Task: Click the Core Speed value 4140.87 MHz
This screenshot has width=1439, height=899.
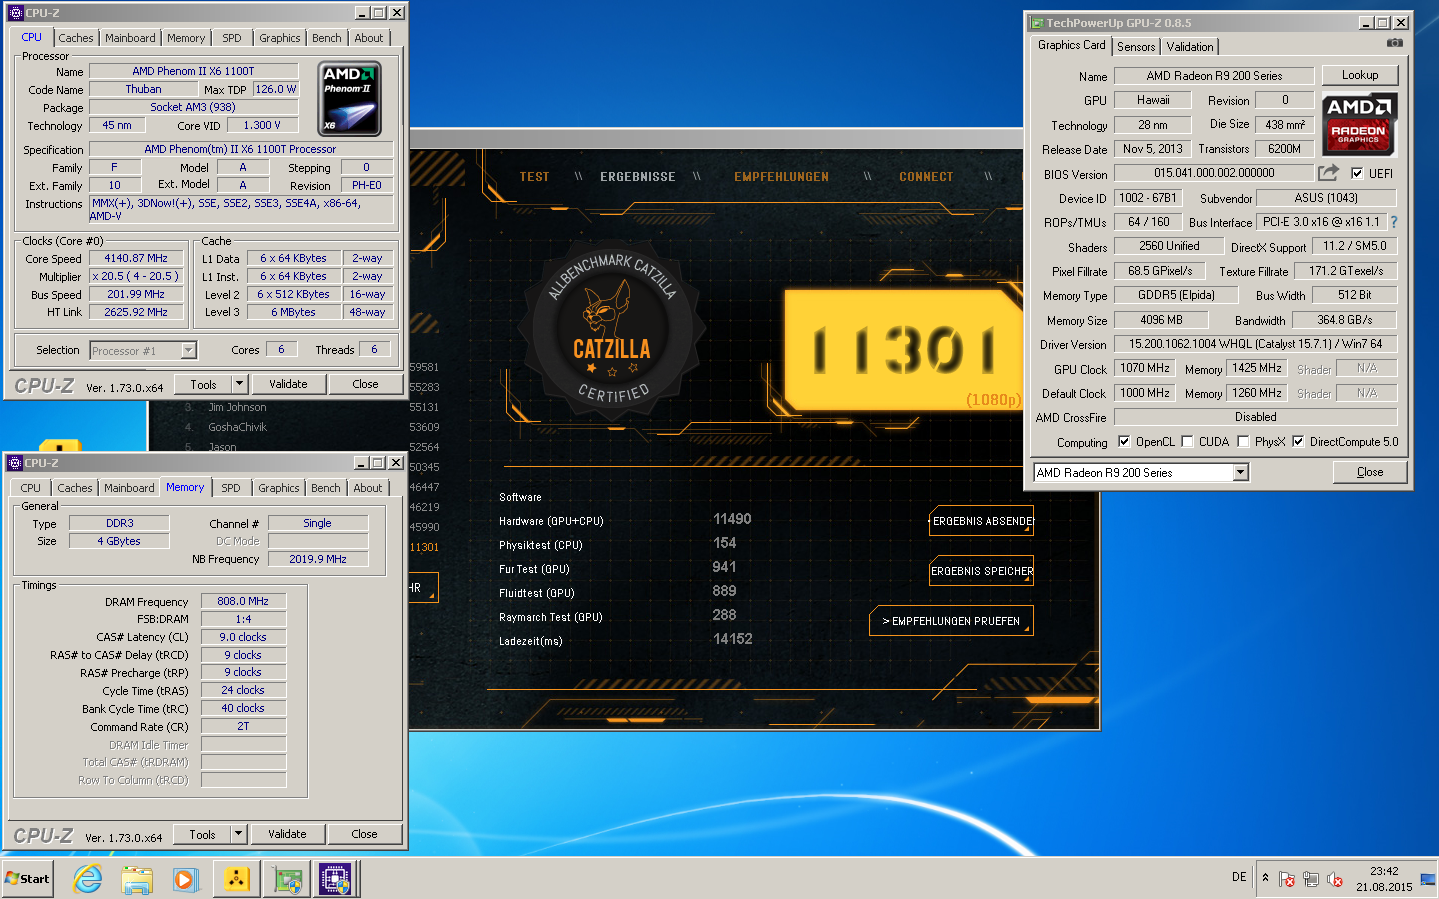Action: (136, 258)
